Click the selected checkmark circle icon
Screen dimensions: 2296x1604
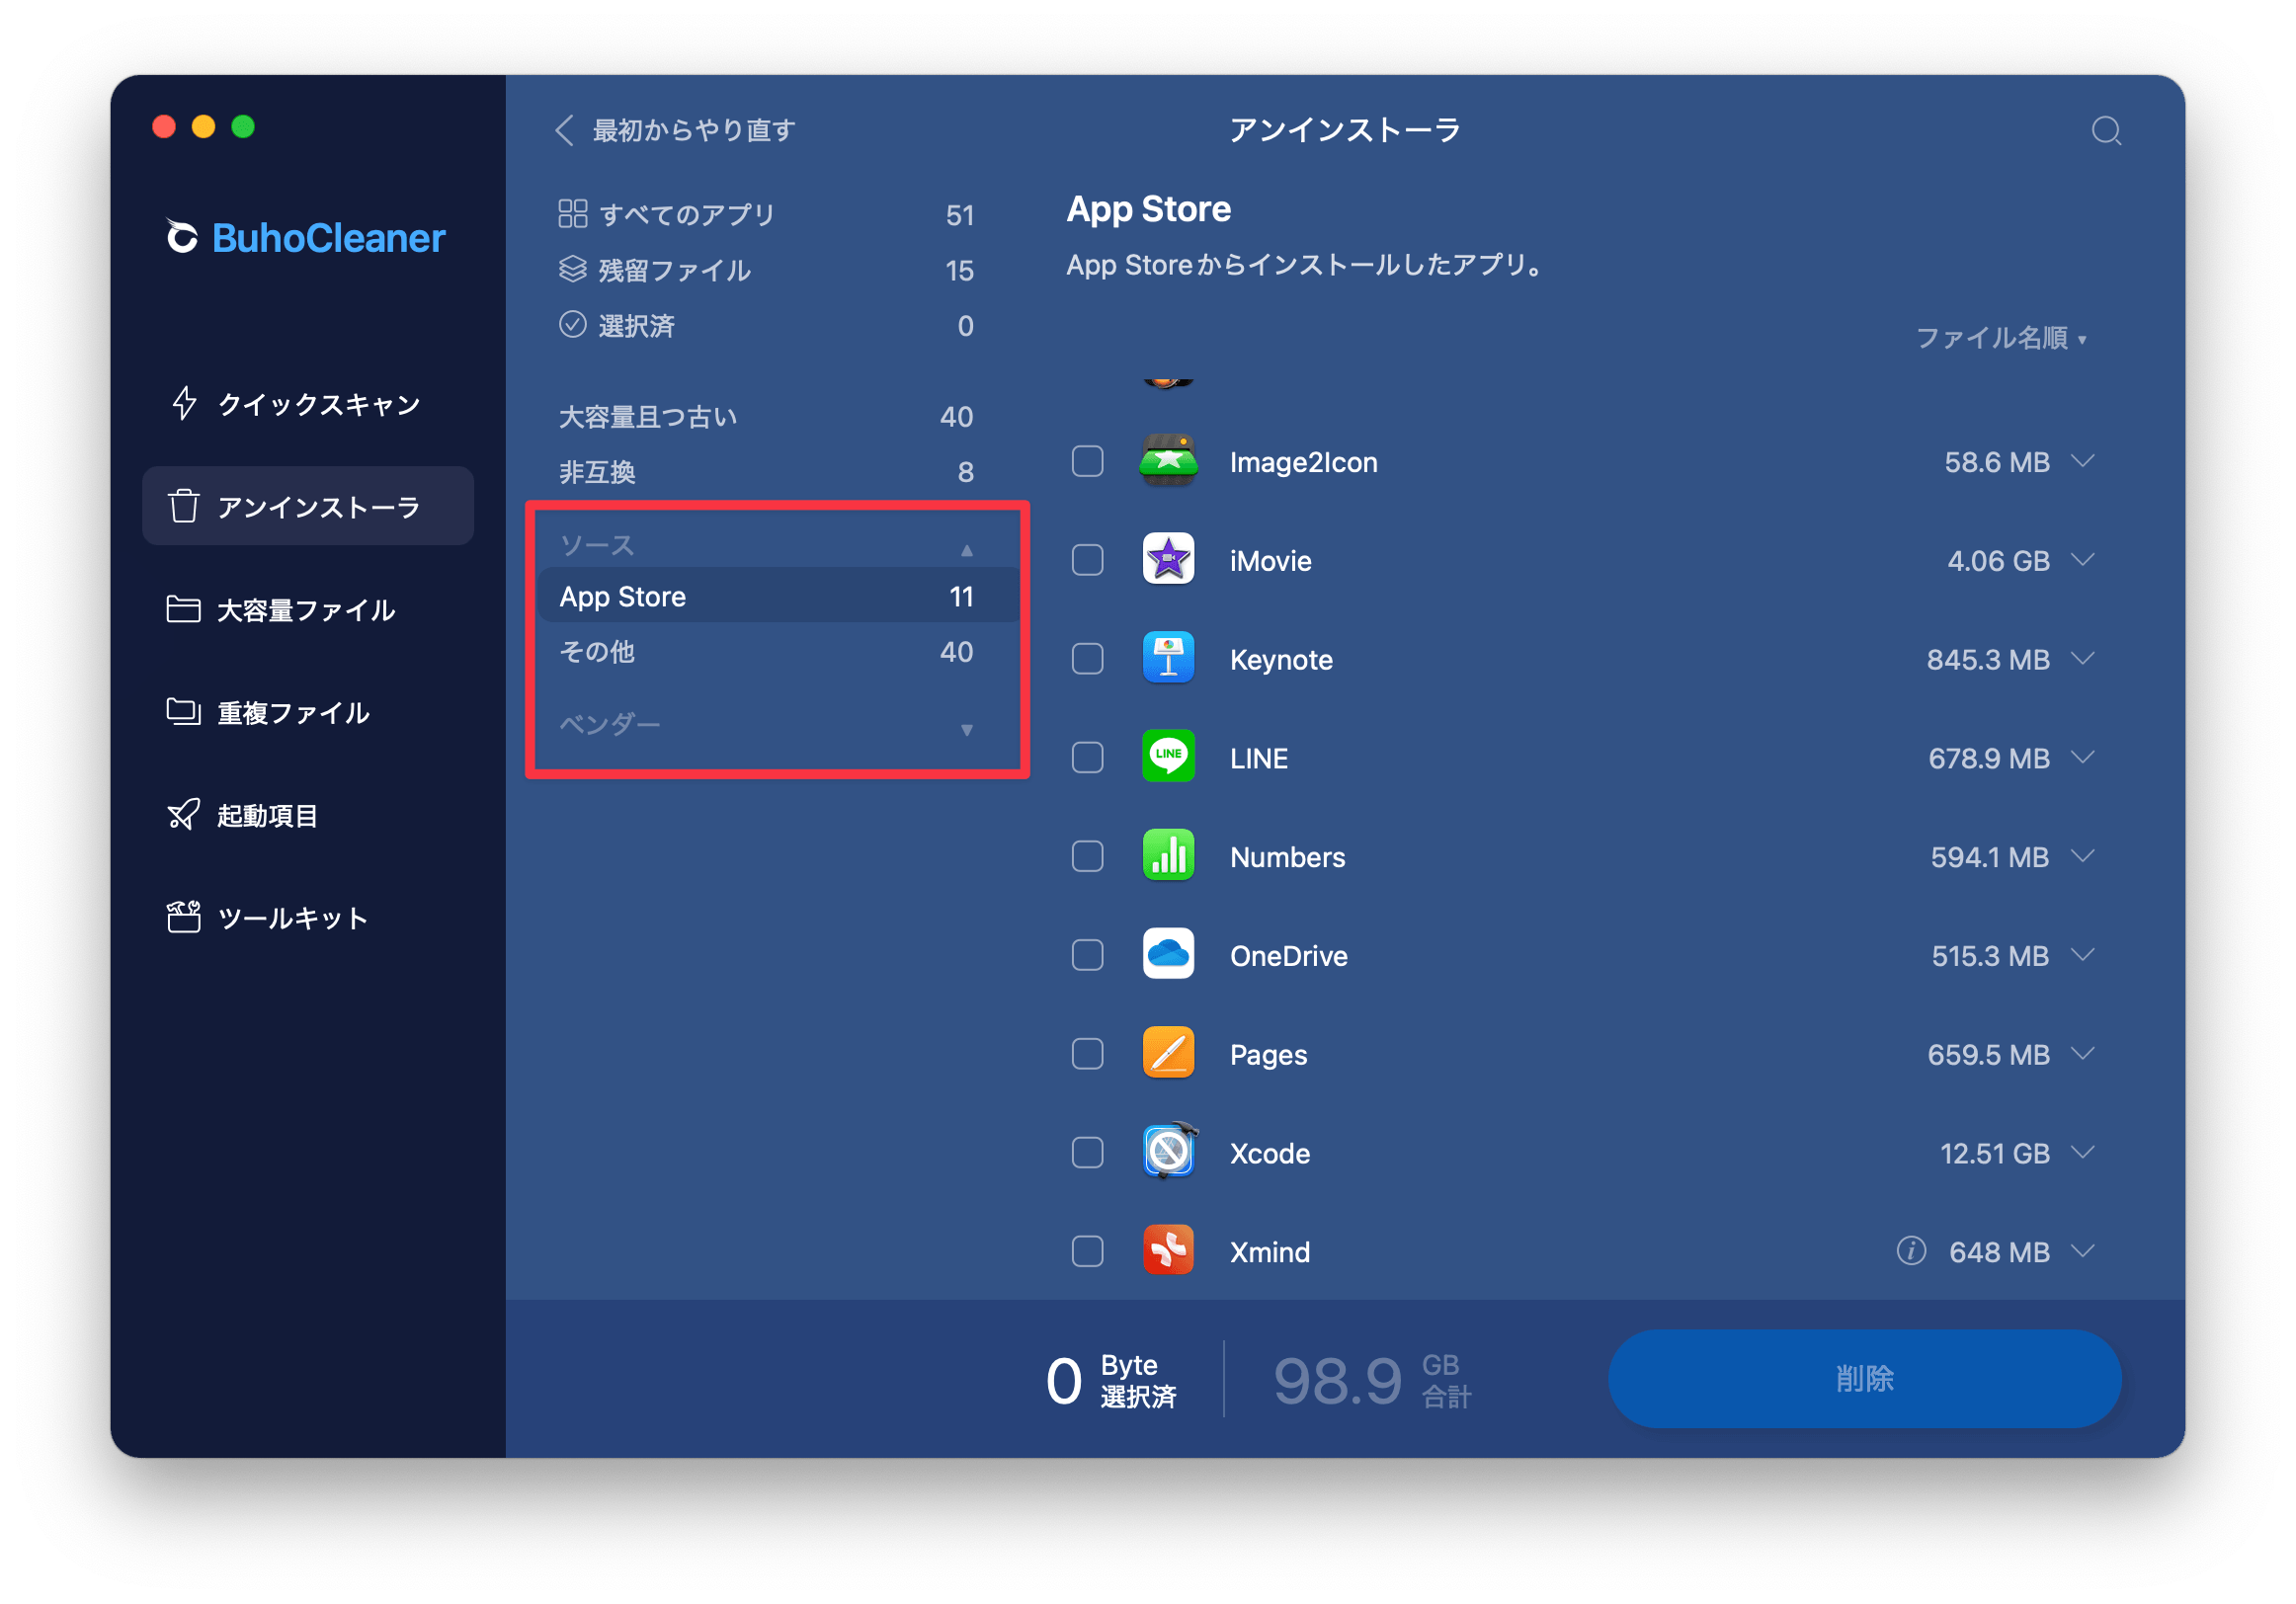click(572, 324)
